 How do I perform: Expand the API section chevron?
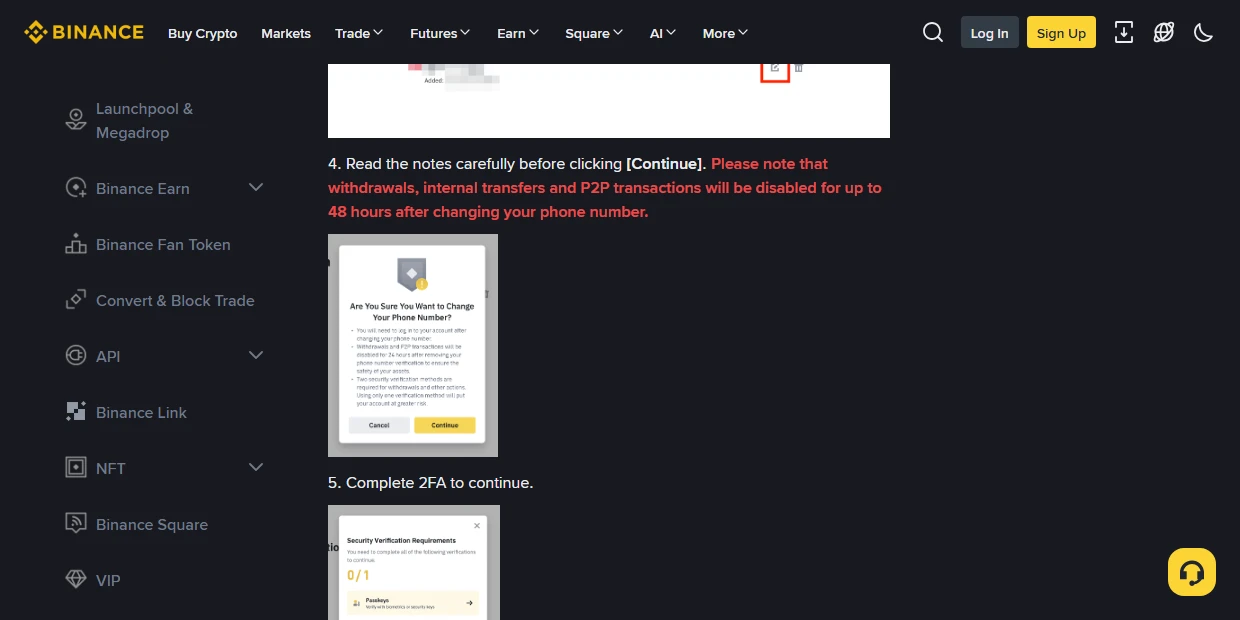click(256, 355)
